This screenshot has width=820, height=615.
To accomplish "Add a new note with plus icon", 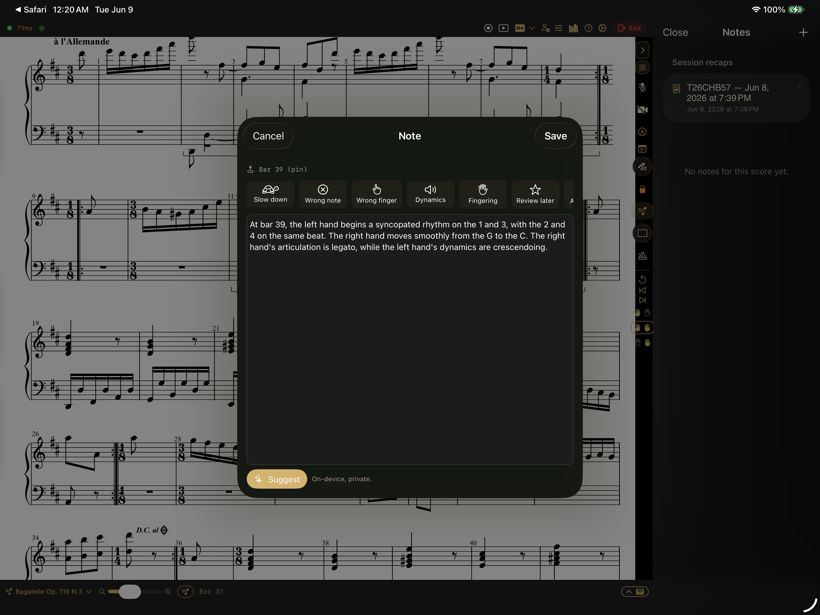I will (803, 32).
